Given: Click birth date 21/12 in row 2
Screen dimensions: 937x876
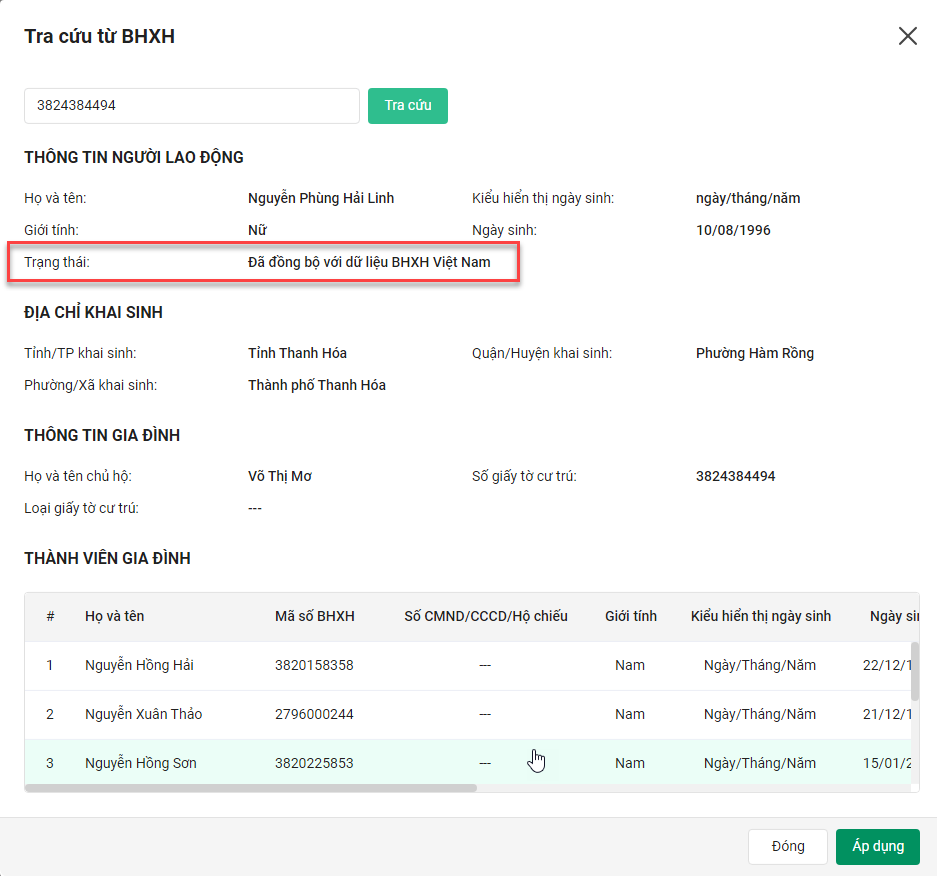Looking at the screenshot, I should pos(887,714).
